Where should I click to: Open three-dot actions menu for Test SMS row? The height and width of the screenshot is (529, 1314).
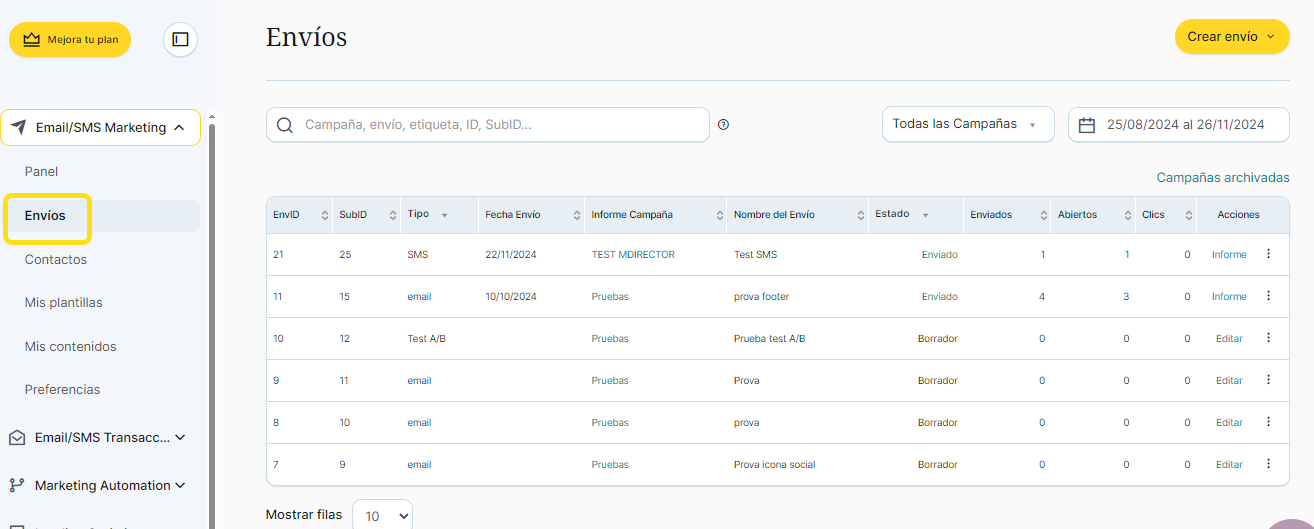pyautogui.click(x=1268, y=254)
